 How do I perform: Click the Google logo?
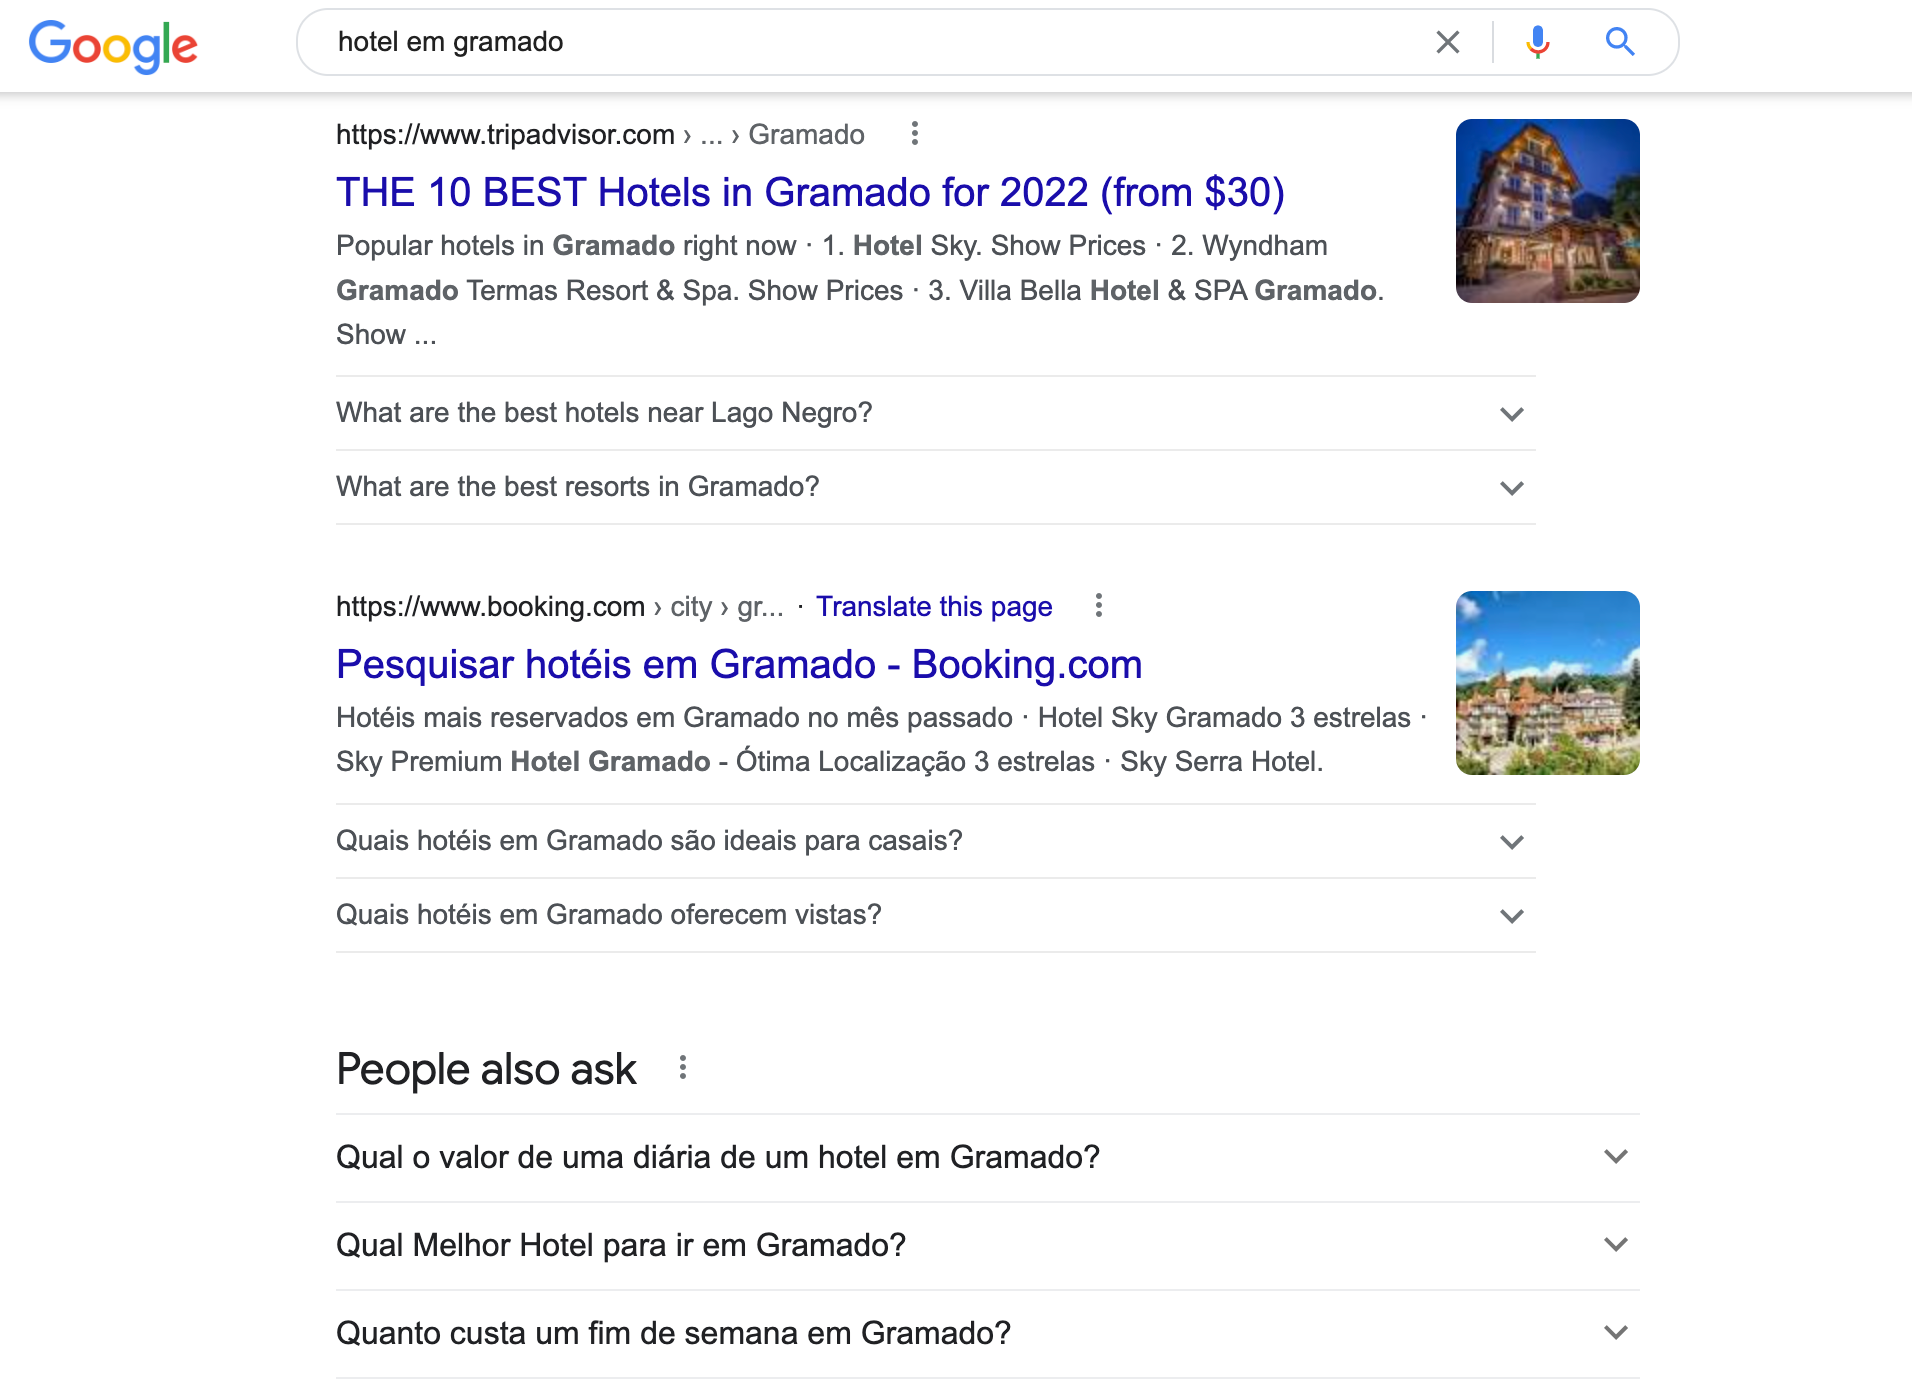coord(113,45)
